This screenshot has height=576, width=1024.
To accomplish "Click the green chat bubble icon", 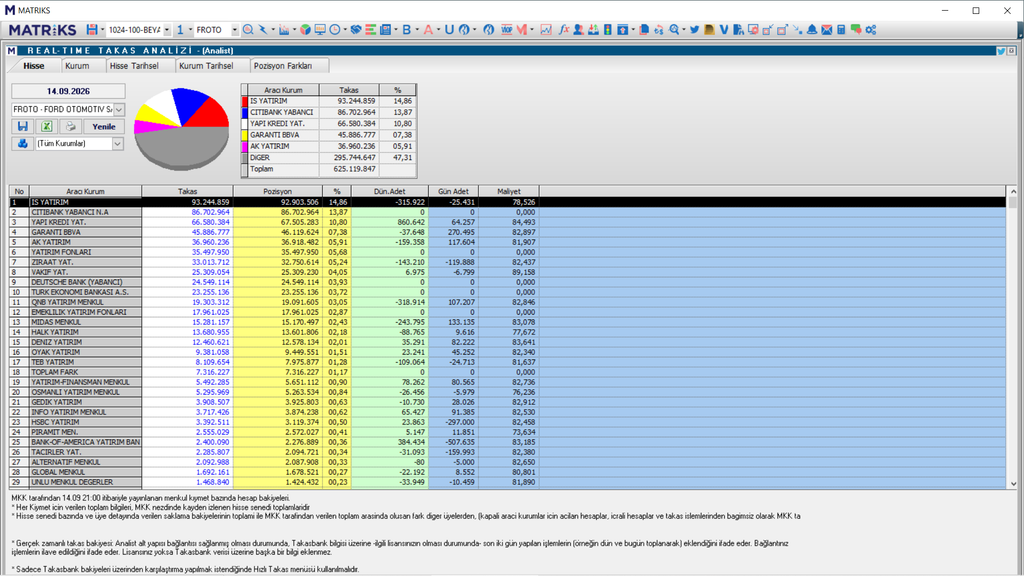I will (x=856, y=30).
